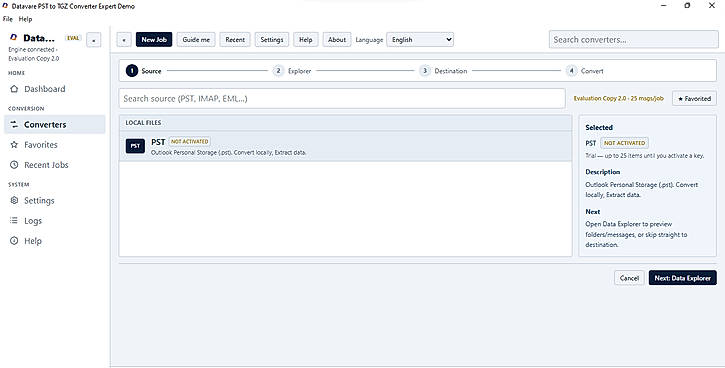Click the back chevron button in toolbar
The image size is (725, 368).
click(124, 40)
